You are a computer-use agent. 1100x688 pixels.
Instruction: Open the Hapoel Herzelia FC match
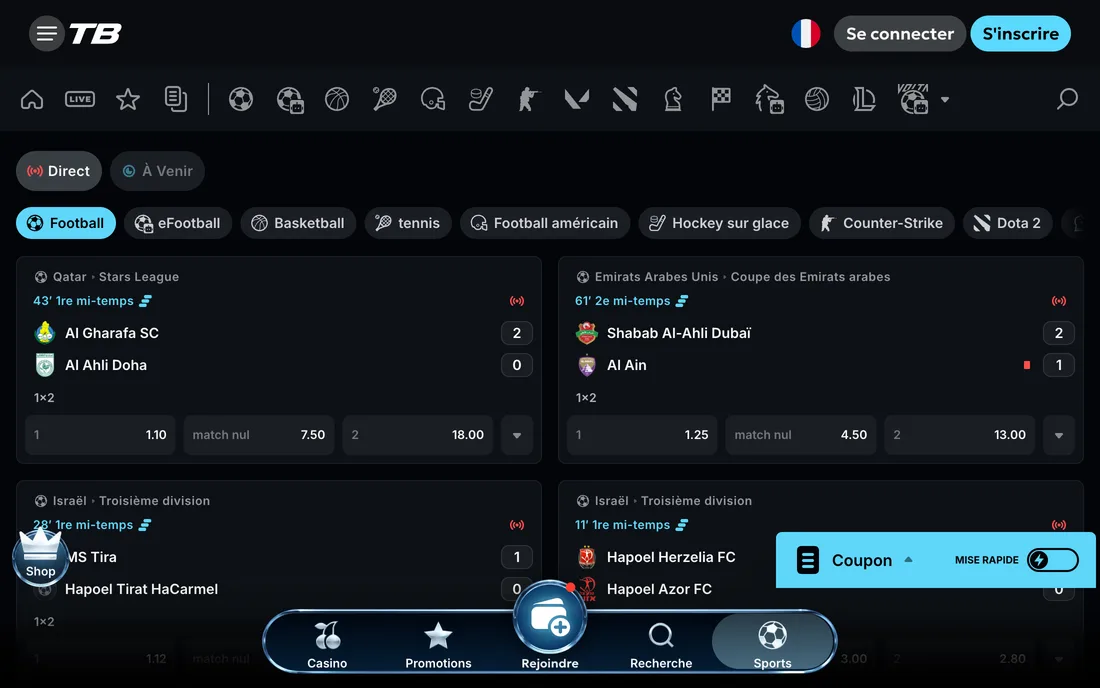coord(671,557)
